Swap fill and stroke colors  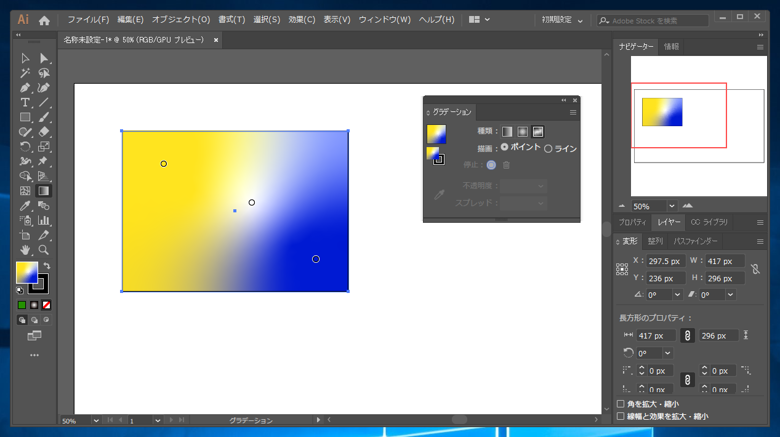46,266
